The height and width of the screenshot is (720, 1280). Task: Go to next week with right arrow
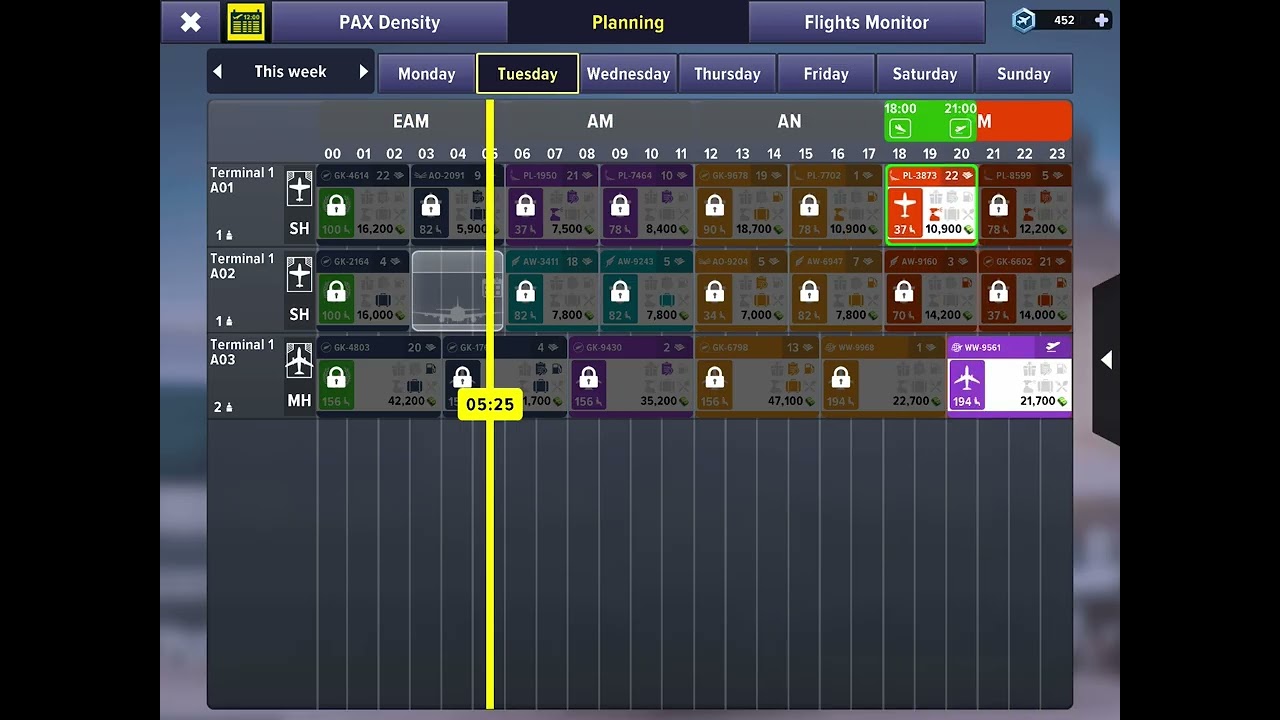coord(363,72)
